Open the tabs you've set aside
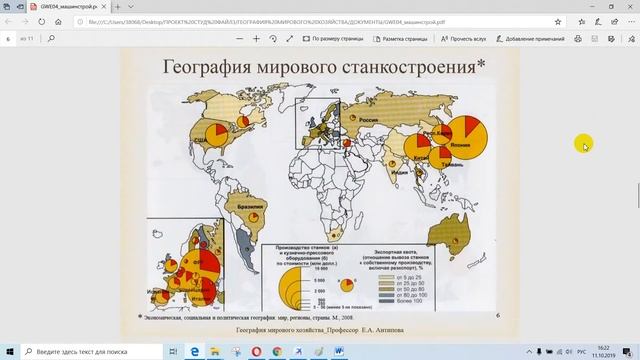Screen dimensions: 640x360 [7, 7]
